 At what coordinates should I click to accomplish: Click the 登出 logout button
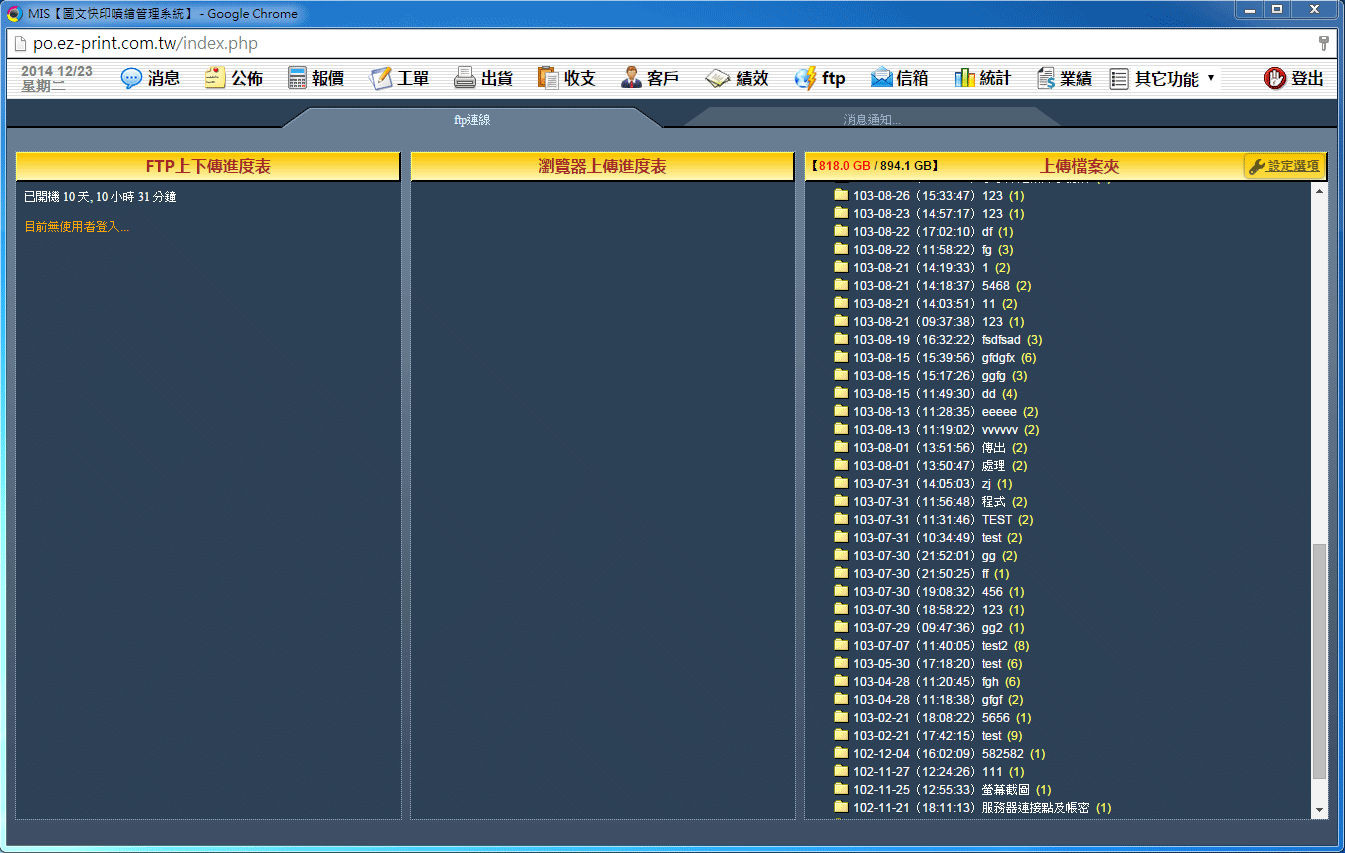[x=1294, y=79]
